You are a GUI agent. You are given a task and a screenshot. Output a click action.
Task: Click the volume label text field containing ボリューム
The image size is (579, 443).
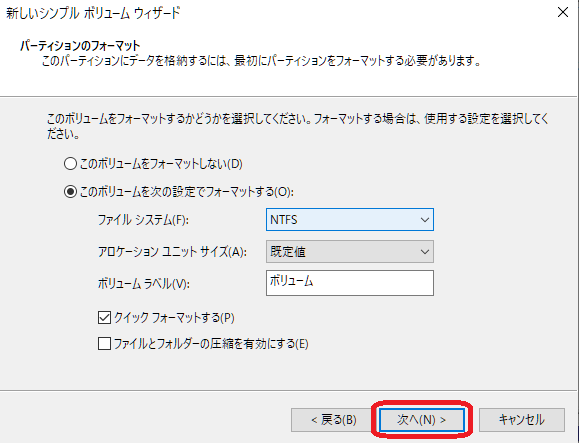(x=350, y=283)
